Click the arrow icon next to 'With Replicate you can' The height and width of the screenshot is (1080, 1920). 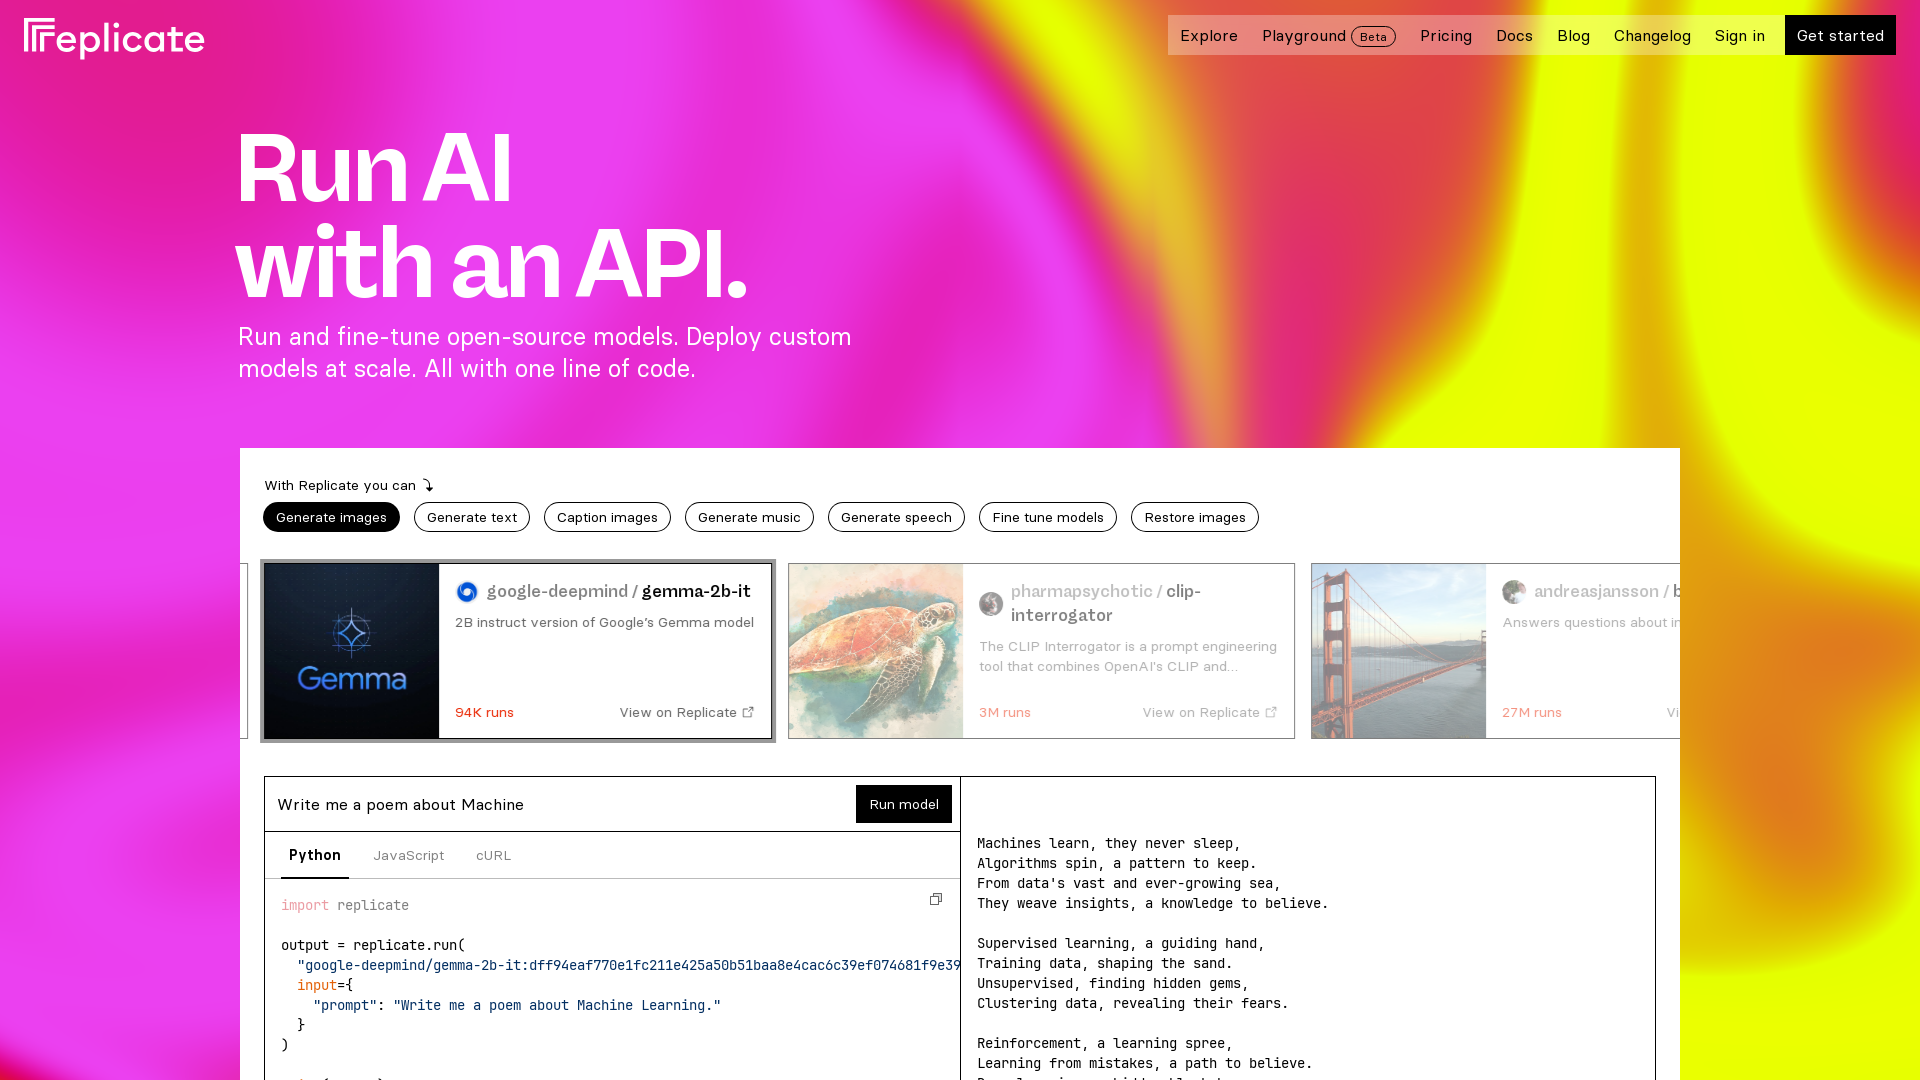429,485
